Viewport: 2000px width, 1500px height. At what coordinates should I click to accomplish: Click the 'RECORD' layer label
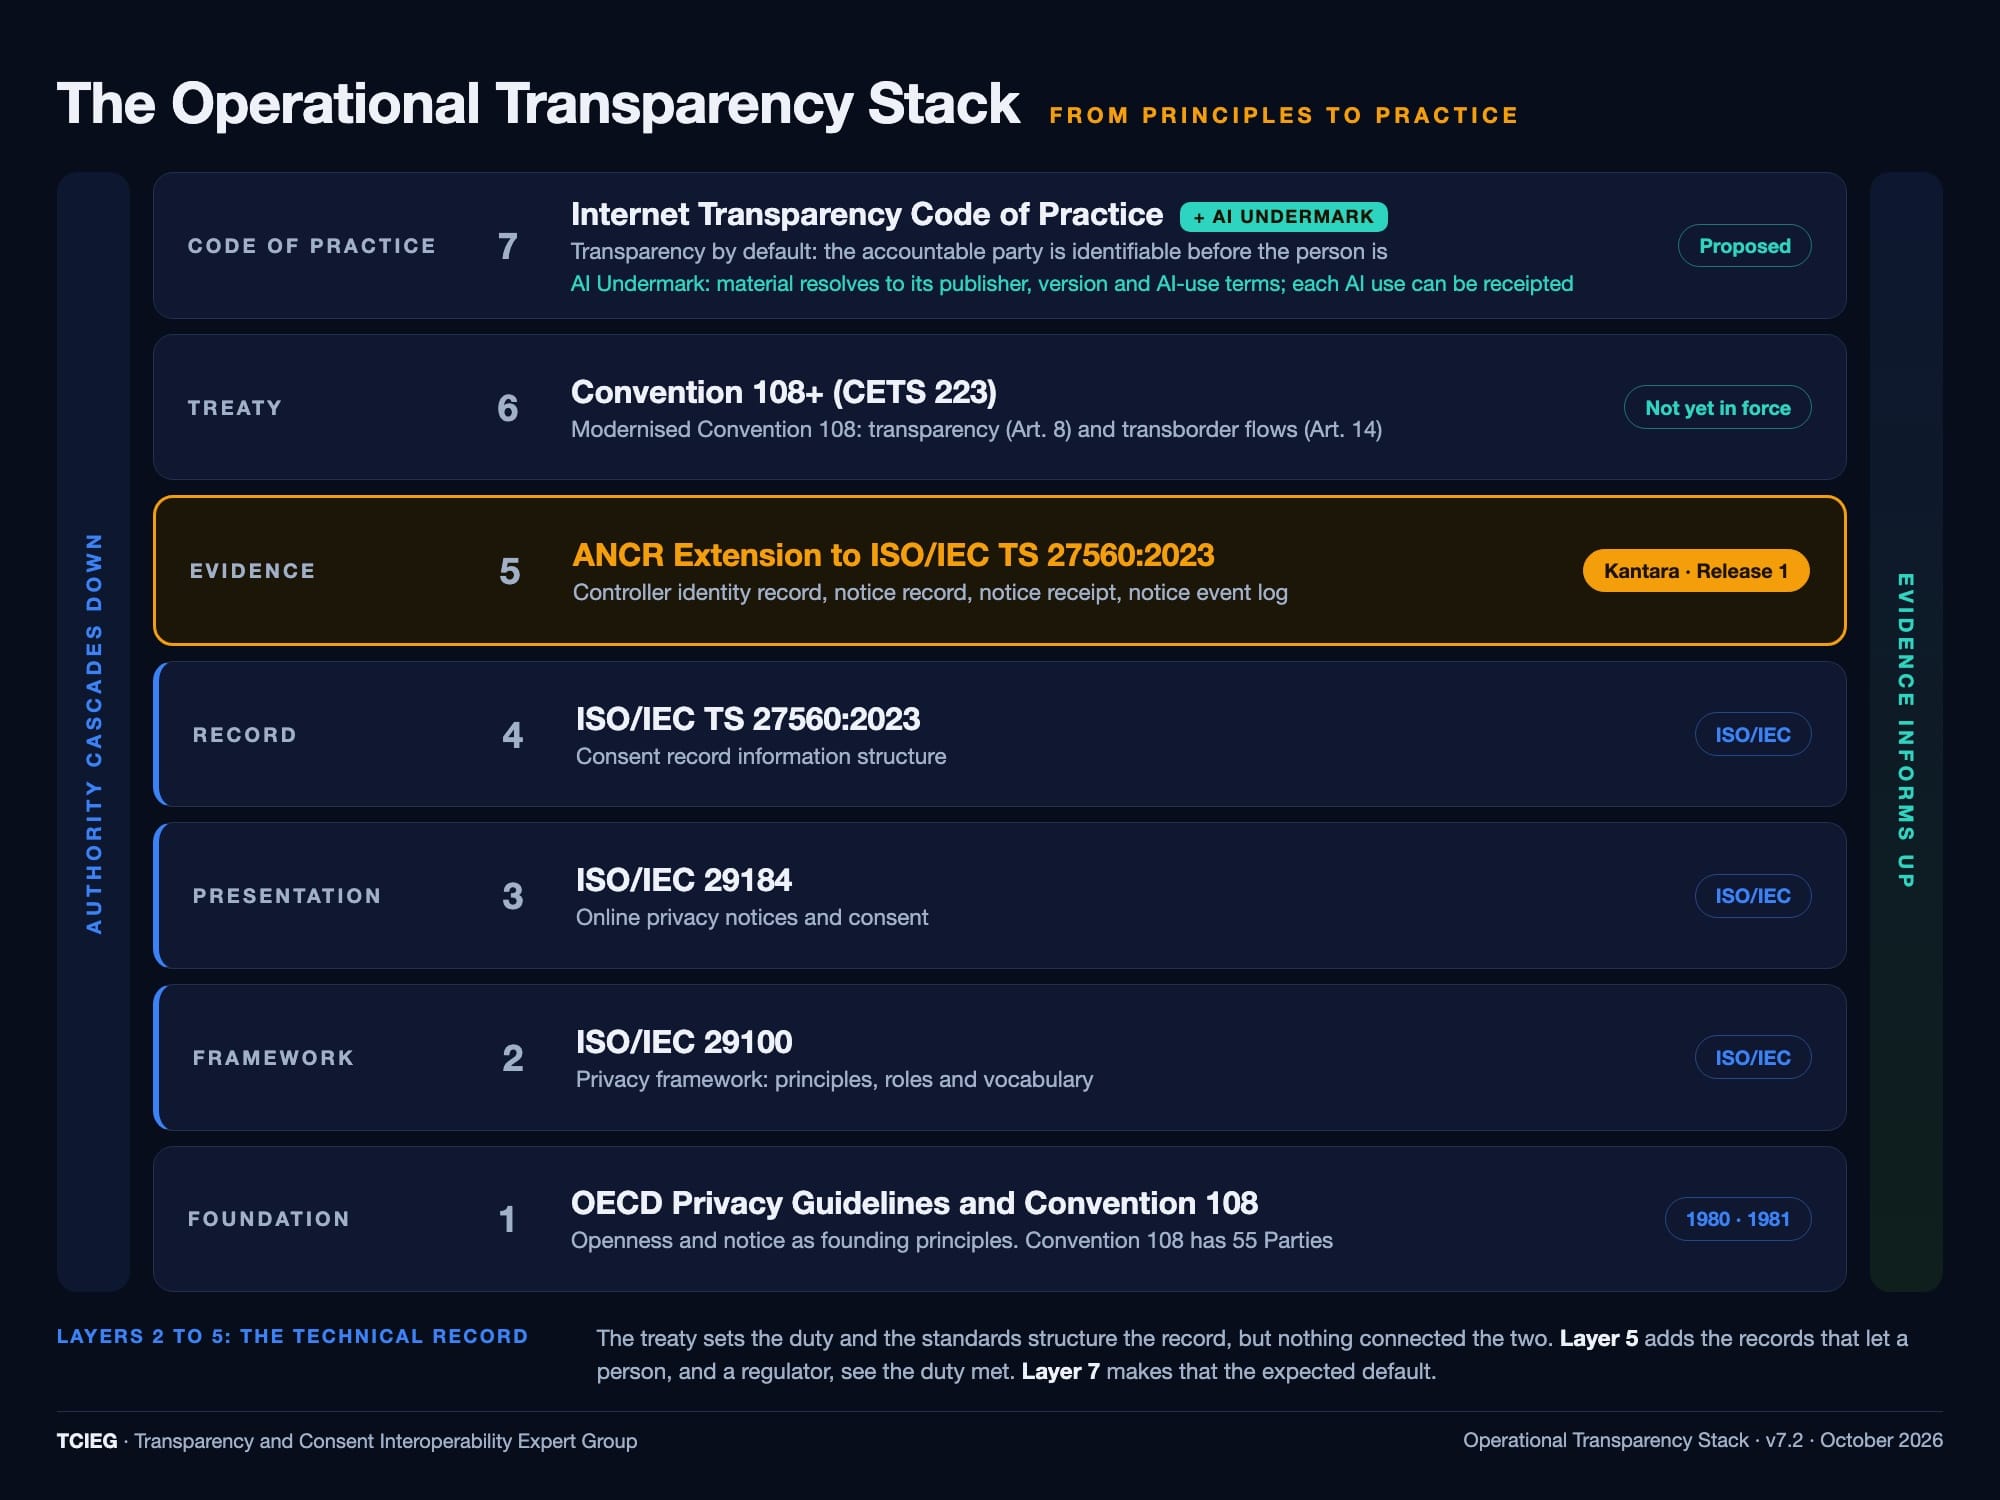tap(245, 735)
